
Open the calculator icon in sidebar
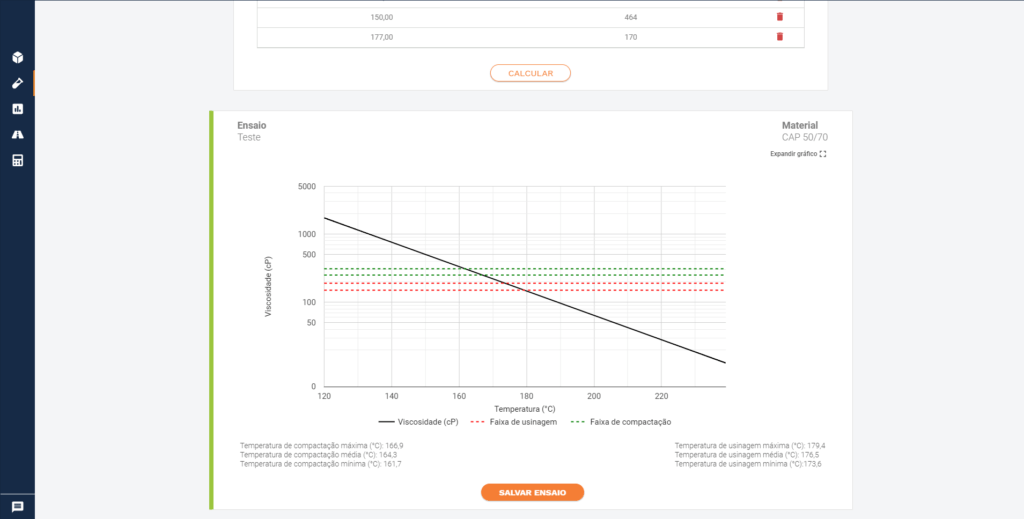pos(17,160)
